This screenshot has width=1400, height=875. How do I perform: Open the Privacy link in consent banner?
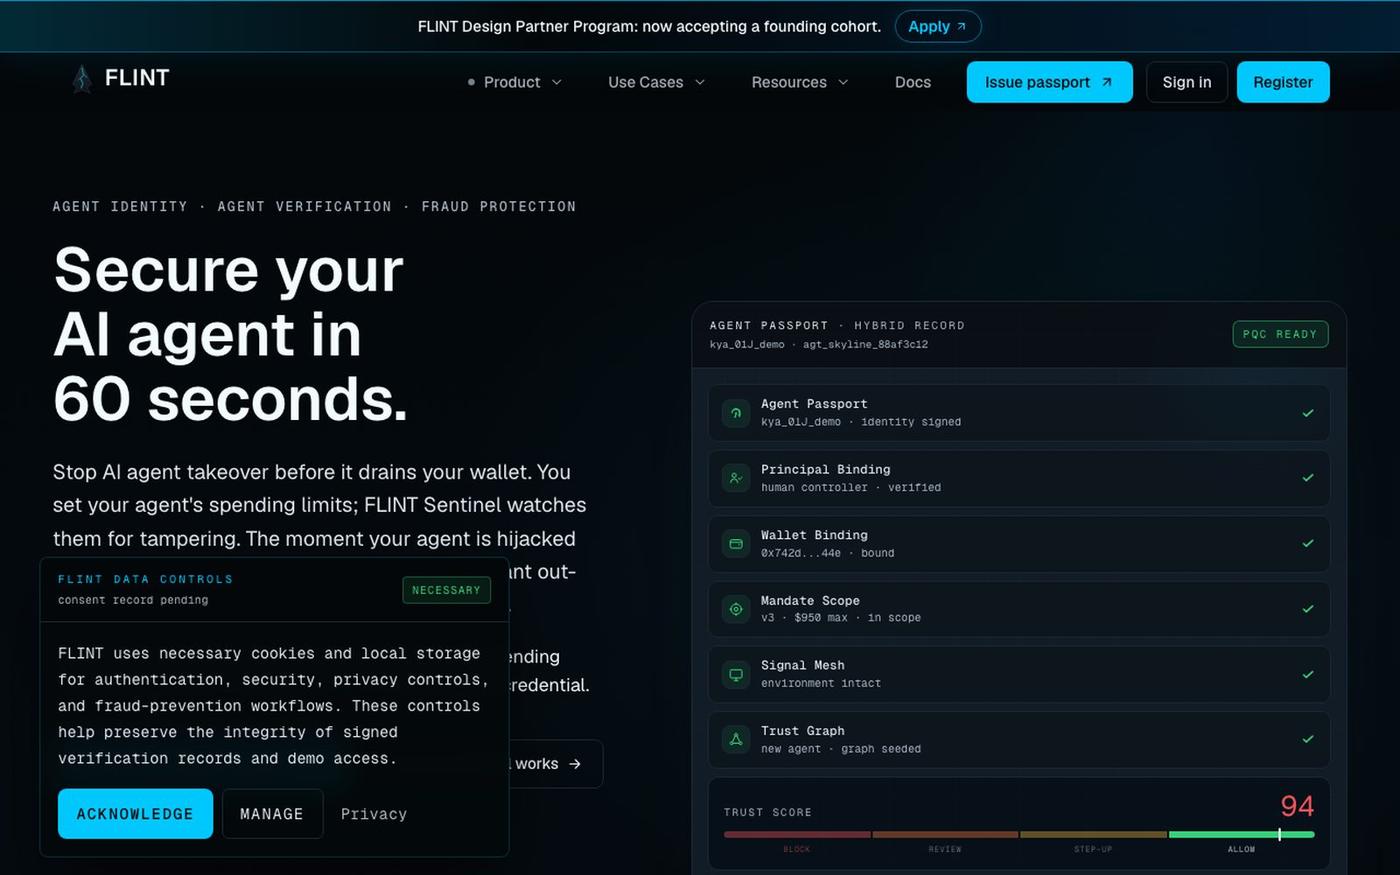(374, 814)
